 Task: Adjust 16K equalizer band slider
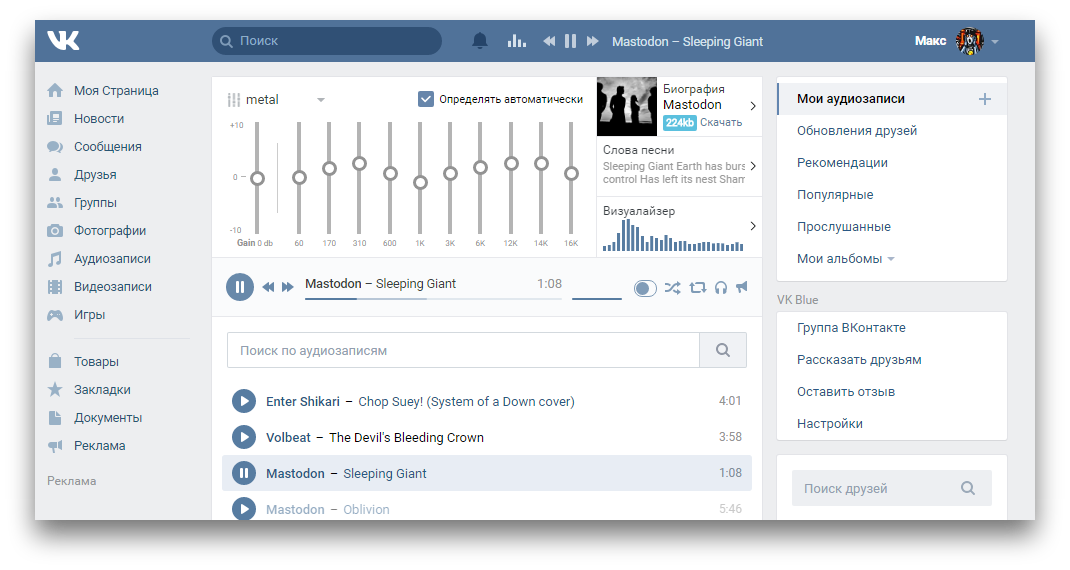point(571,173)
